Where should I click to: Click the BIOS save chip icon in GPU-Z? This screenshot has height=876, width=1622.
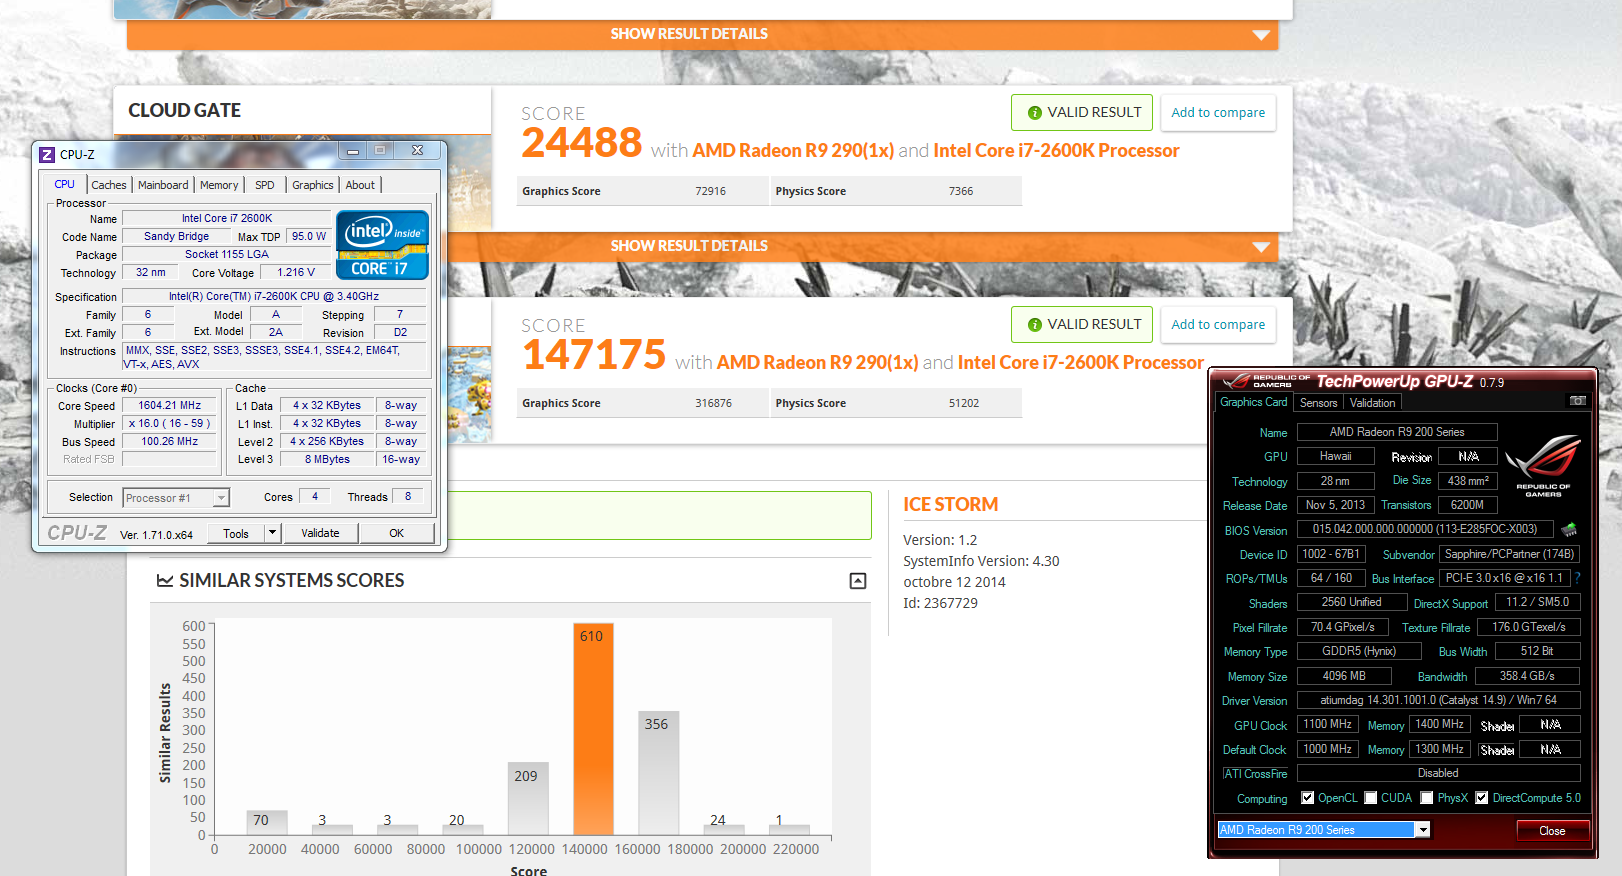[x=1569, y=529]
